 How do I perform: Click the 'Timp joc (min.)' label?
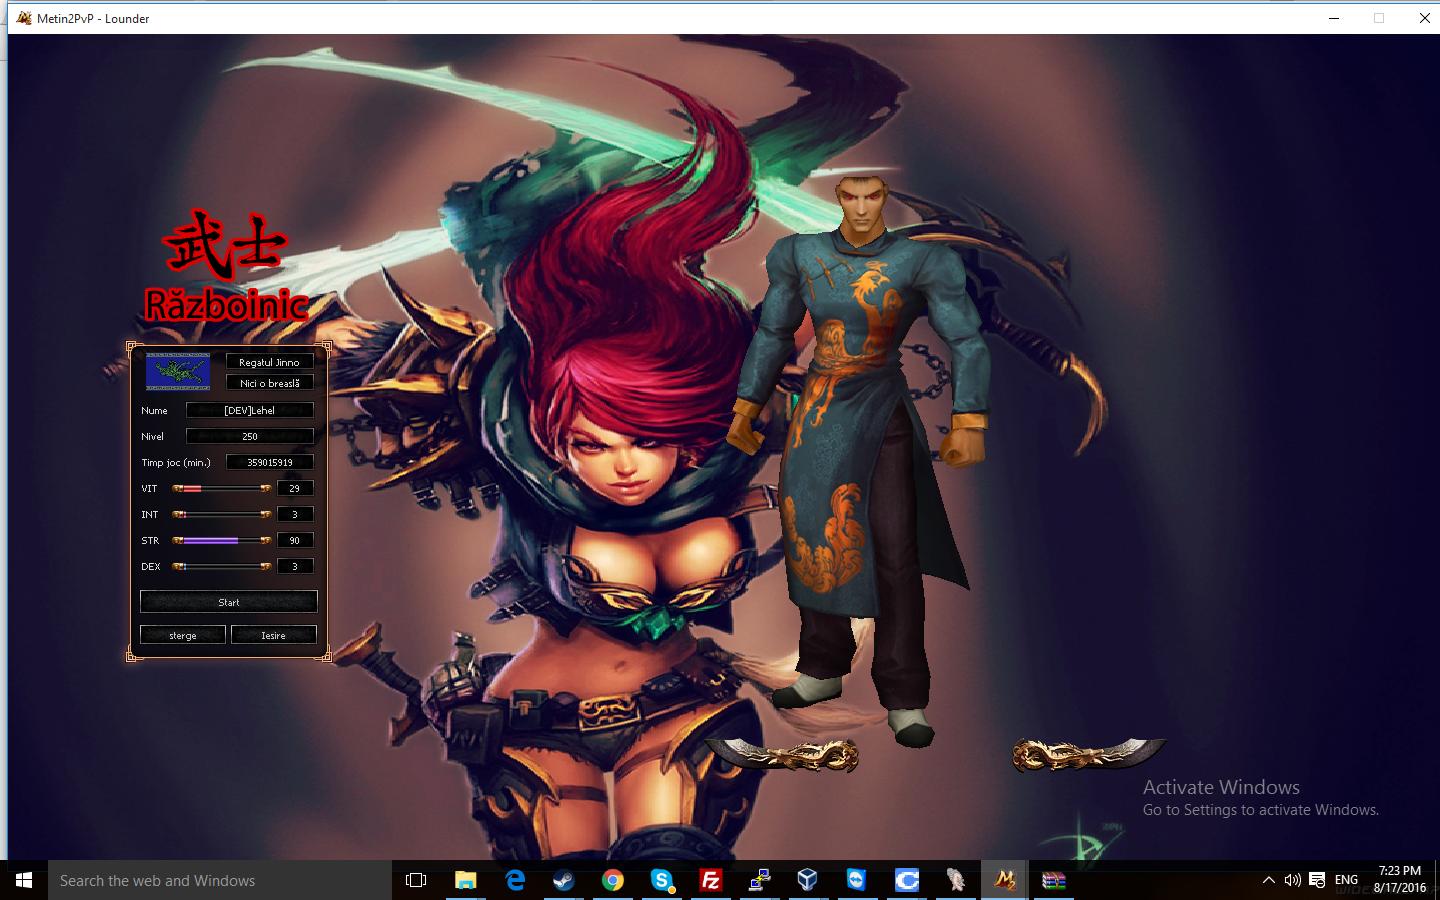[176, 462]
